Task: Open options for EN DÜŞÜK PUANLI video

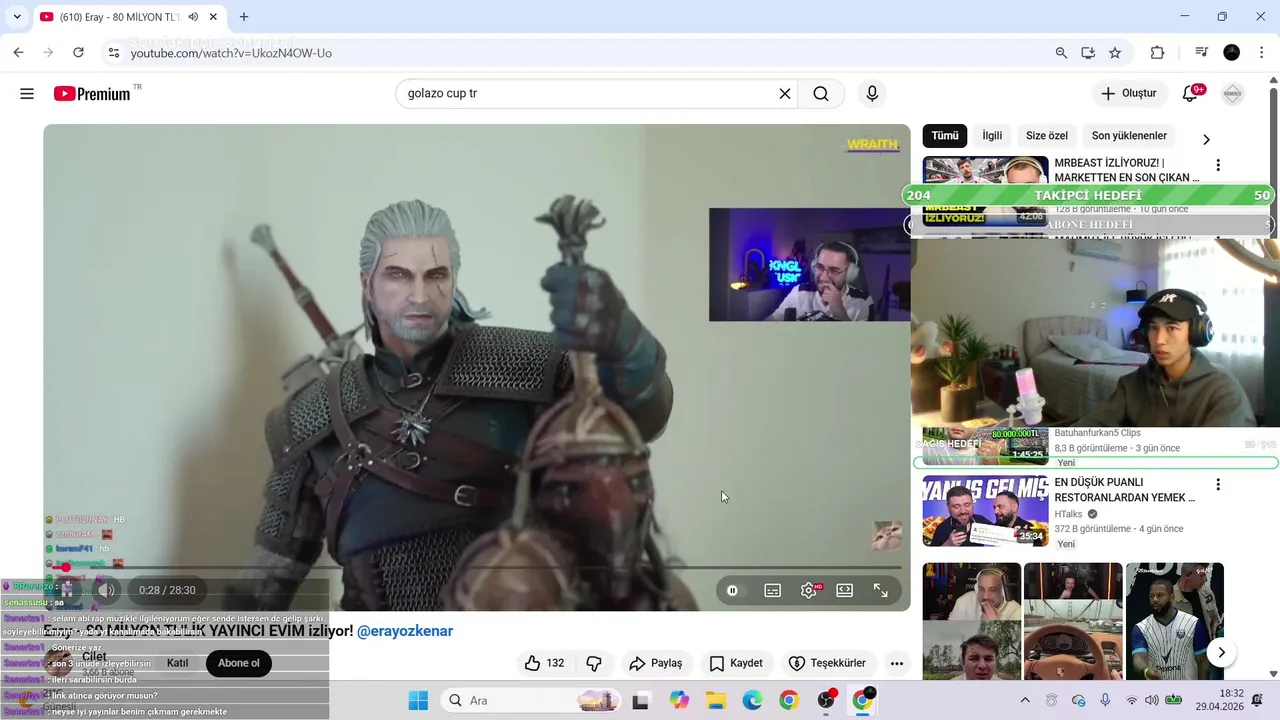Action: click(x=1217, y=485)
